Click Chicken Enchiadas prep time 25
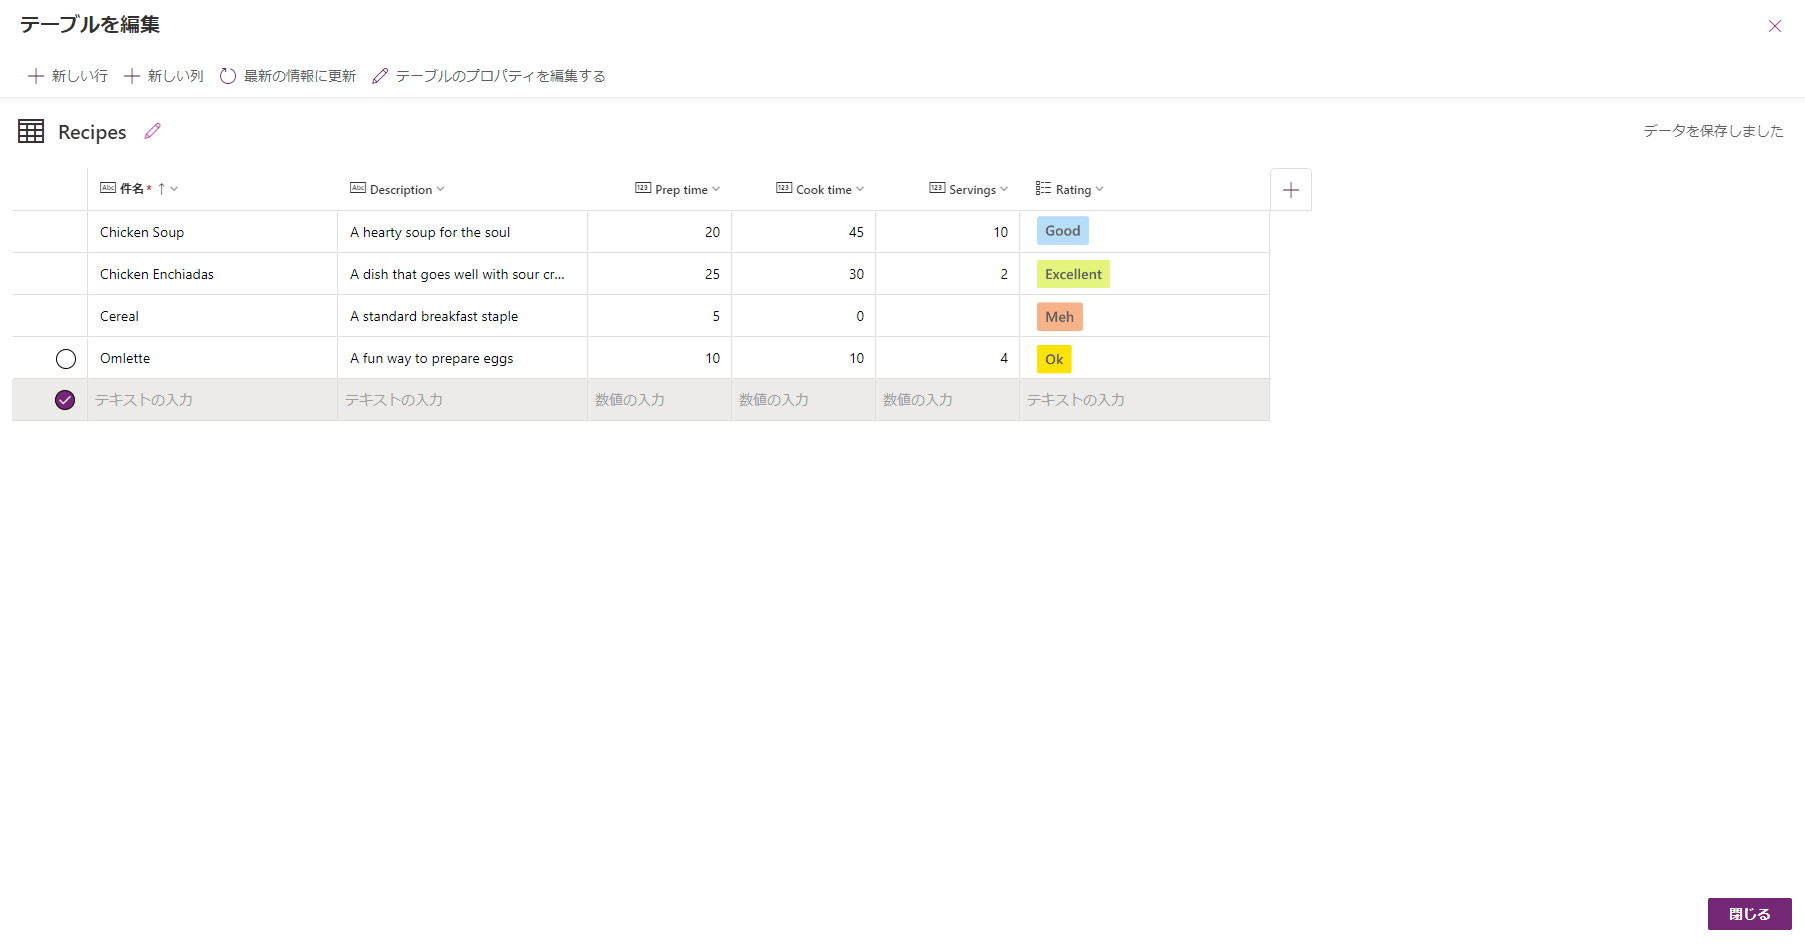The width and height of the screenshot is (1805, 944). (x=659, y=274)
